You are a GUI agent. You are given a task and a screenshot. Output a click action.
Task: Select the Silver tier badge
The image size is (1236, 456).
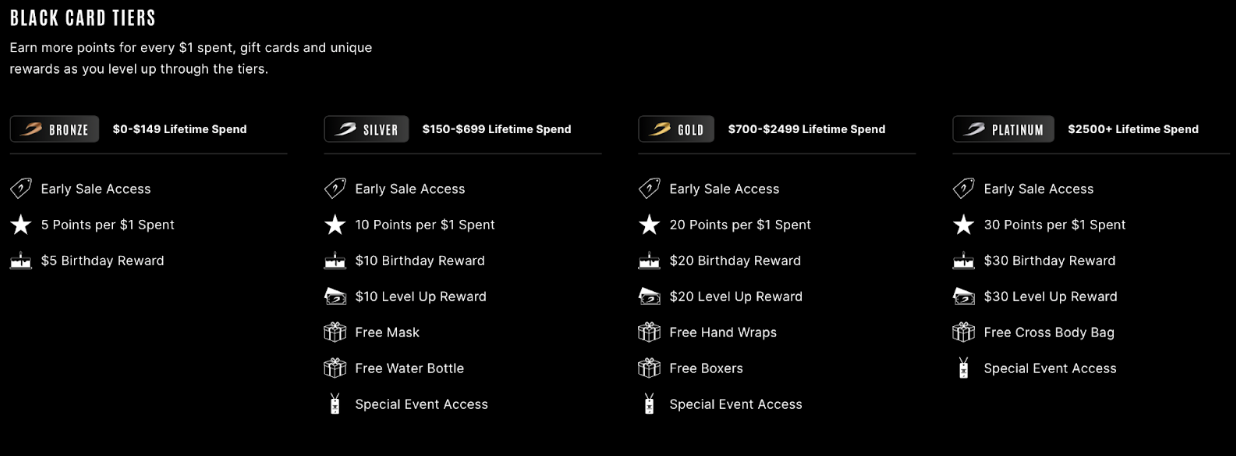[x=366, y=129]
